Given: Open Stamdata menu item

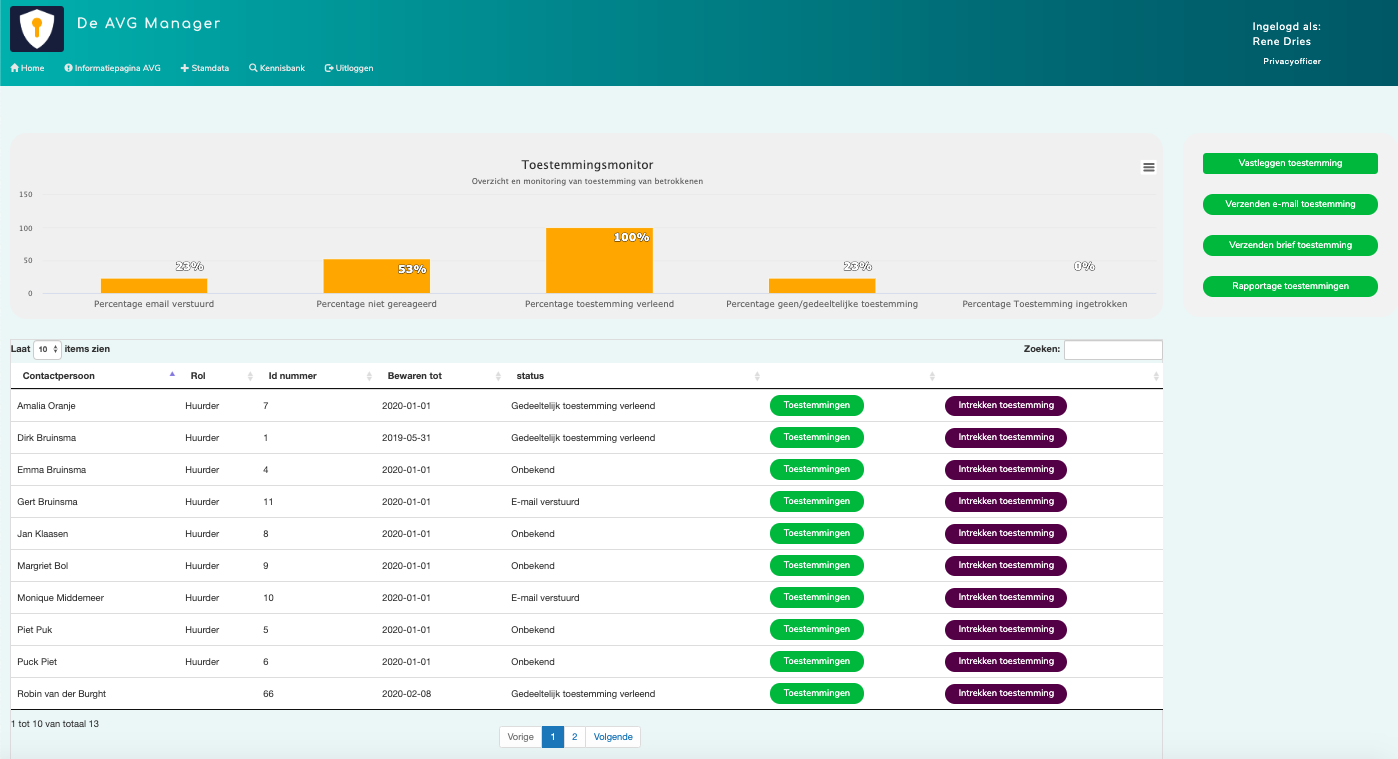Looking at the screenshot, I should click(x=205, y=68).
